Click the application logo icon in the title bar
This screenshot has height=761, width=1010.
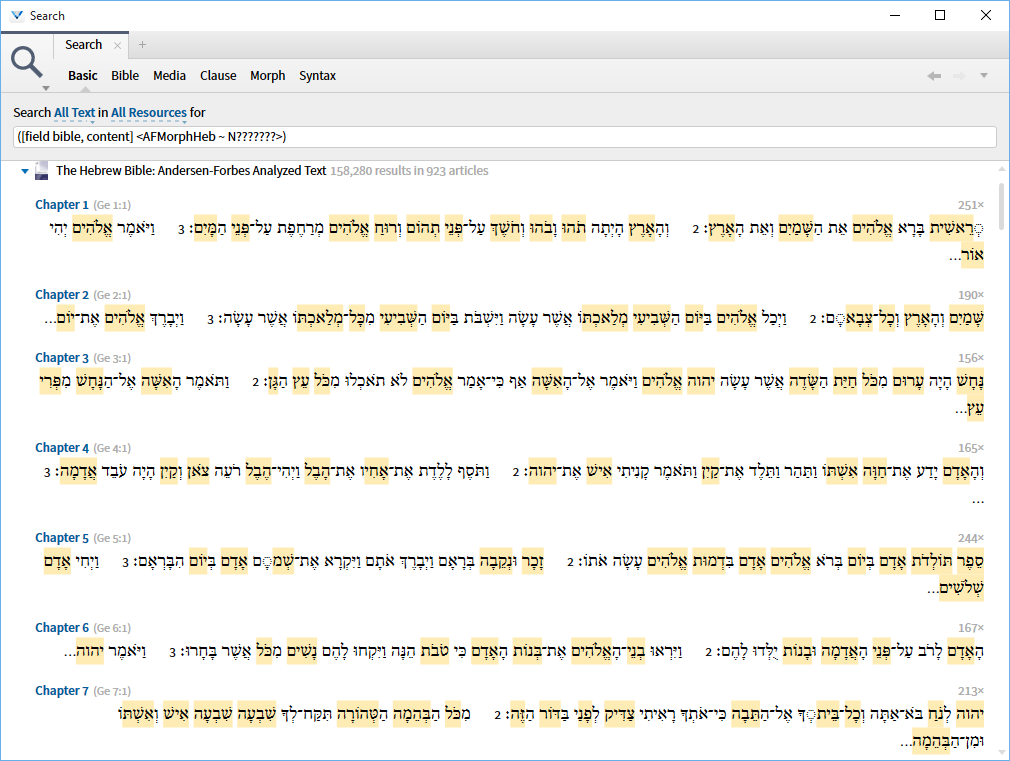tap(17, 15)
